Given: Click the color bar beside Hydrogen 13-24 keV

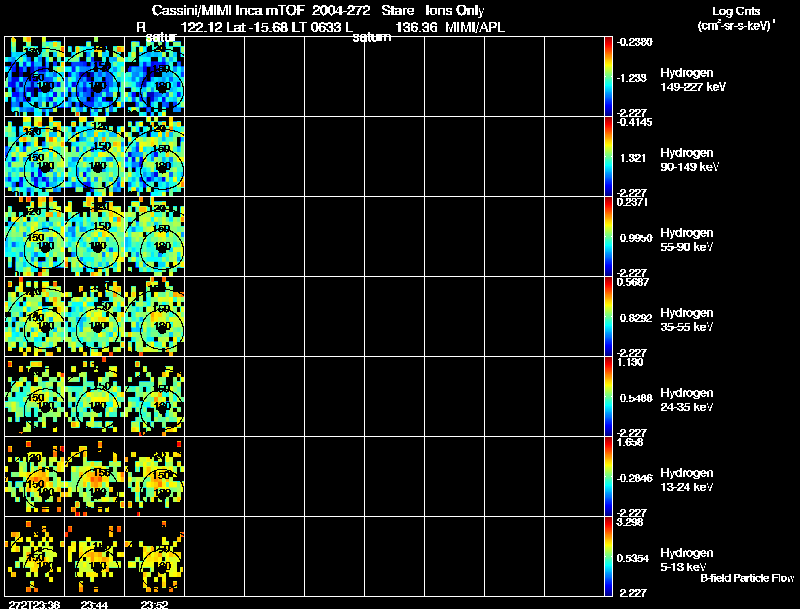Looking at the screenshot, I should pos(608,477).
